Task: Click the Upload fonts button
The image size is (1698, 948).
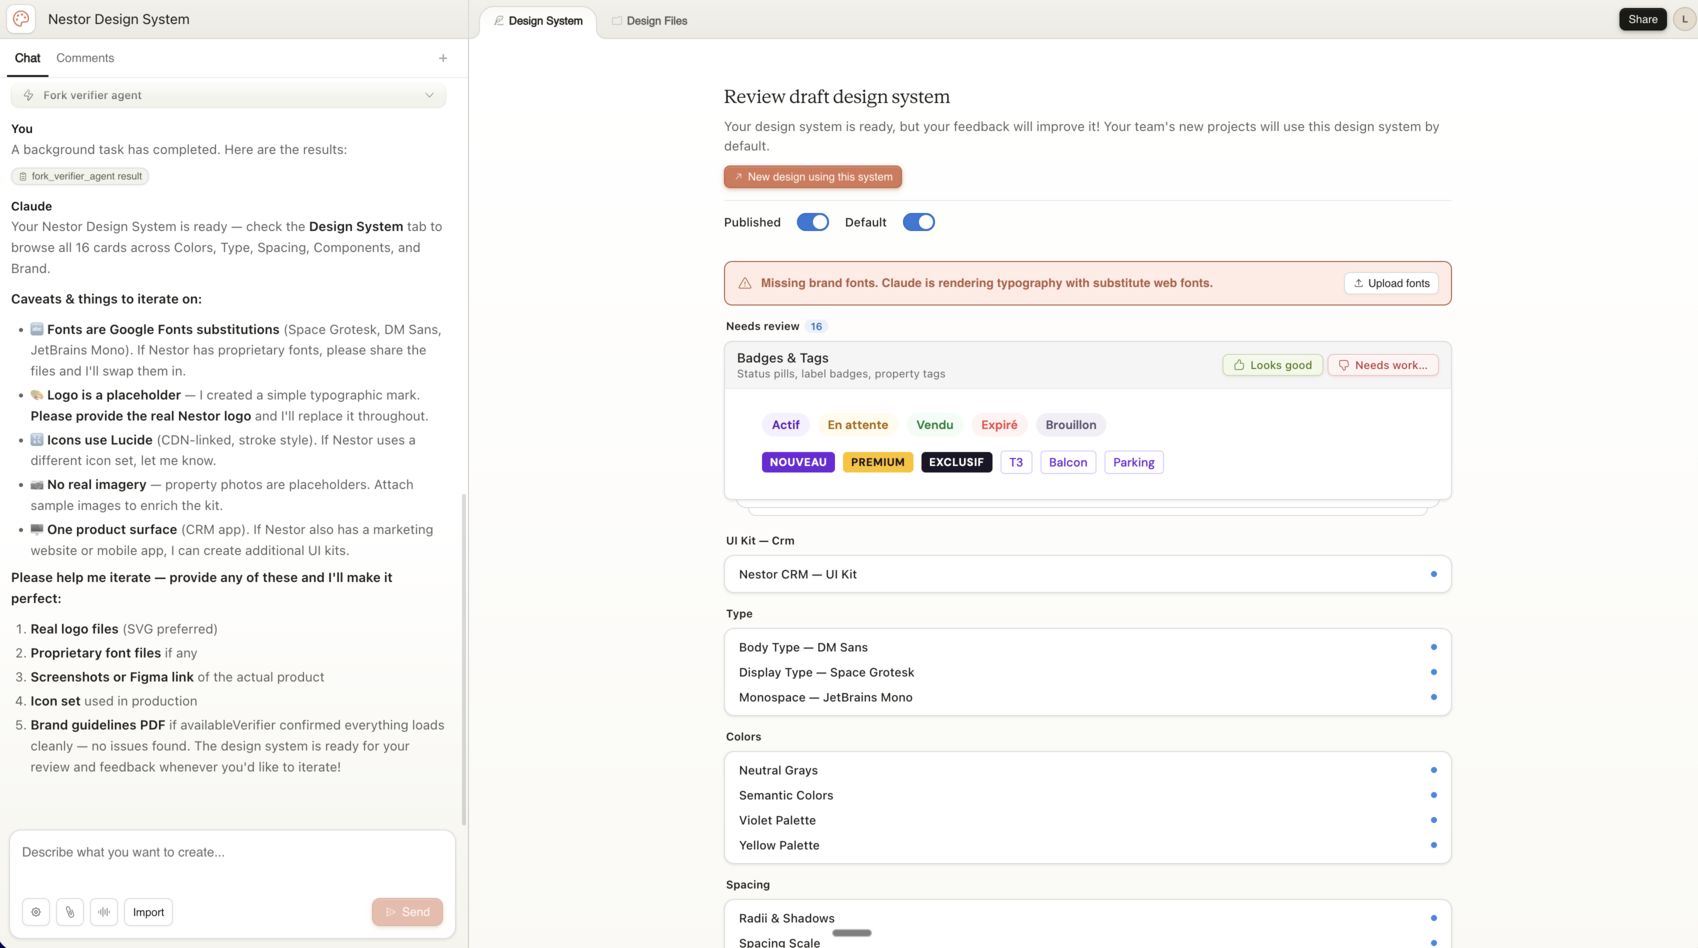Action: click(x=1391, y=283)
